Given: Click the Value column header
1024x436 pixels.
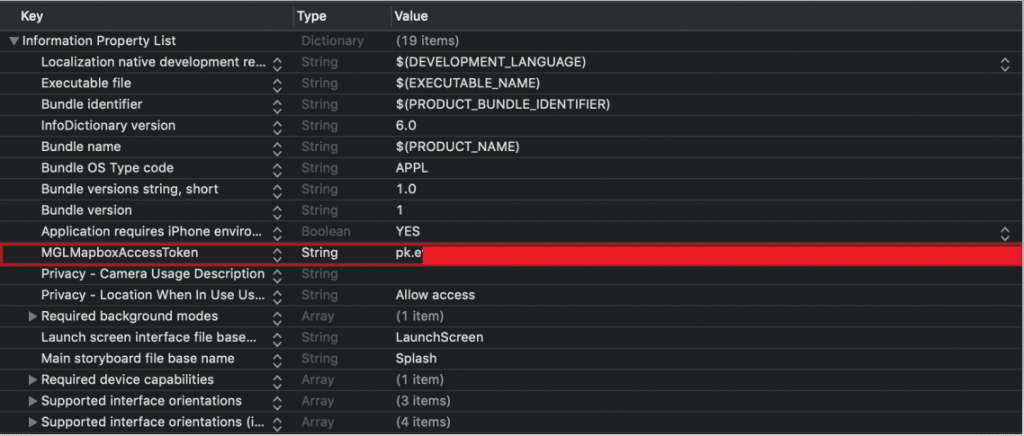Looking at the screenshot, I should tap(413, 16).
